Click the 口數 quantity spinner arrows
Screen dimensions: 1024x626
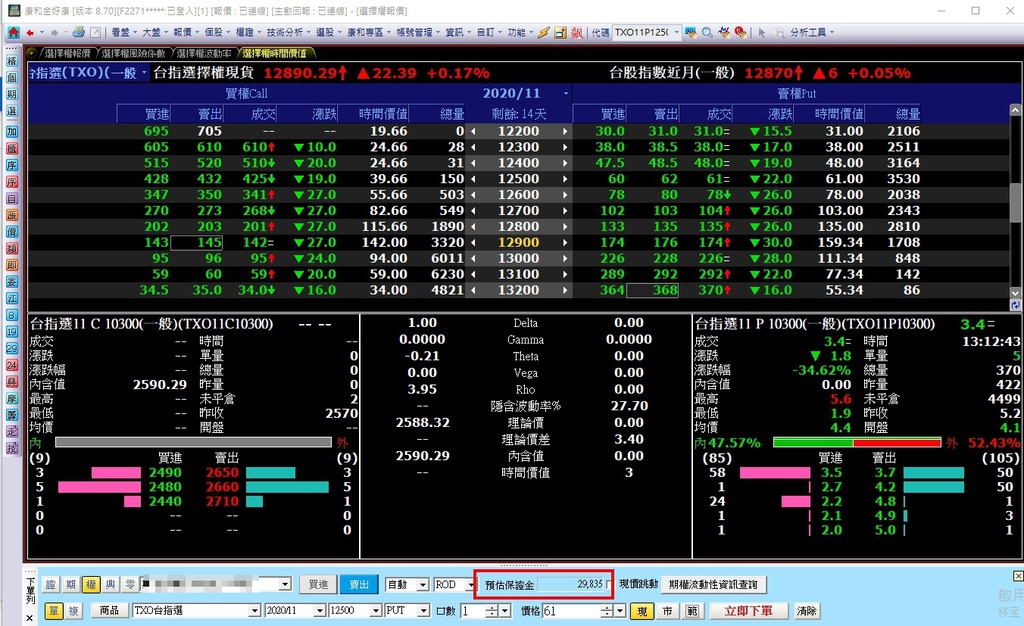click(492, 611)
